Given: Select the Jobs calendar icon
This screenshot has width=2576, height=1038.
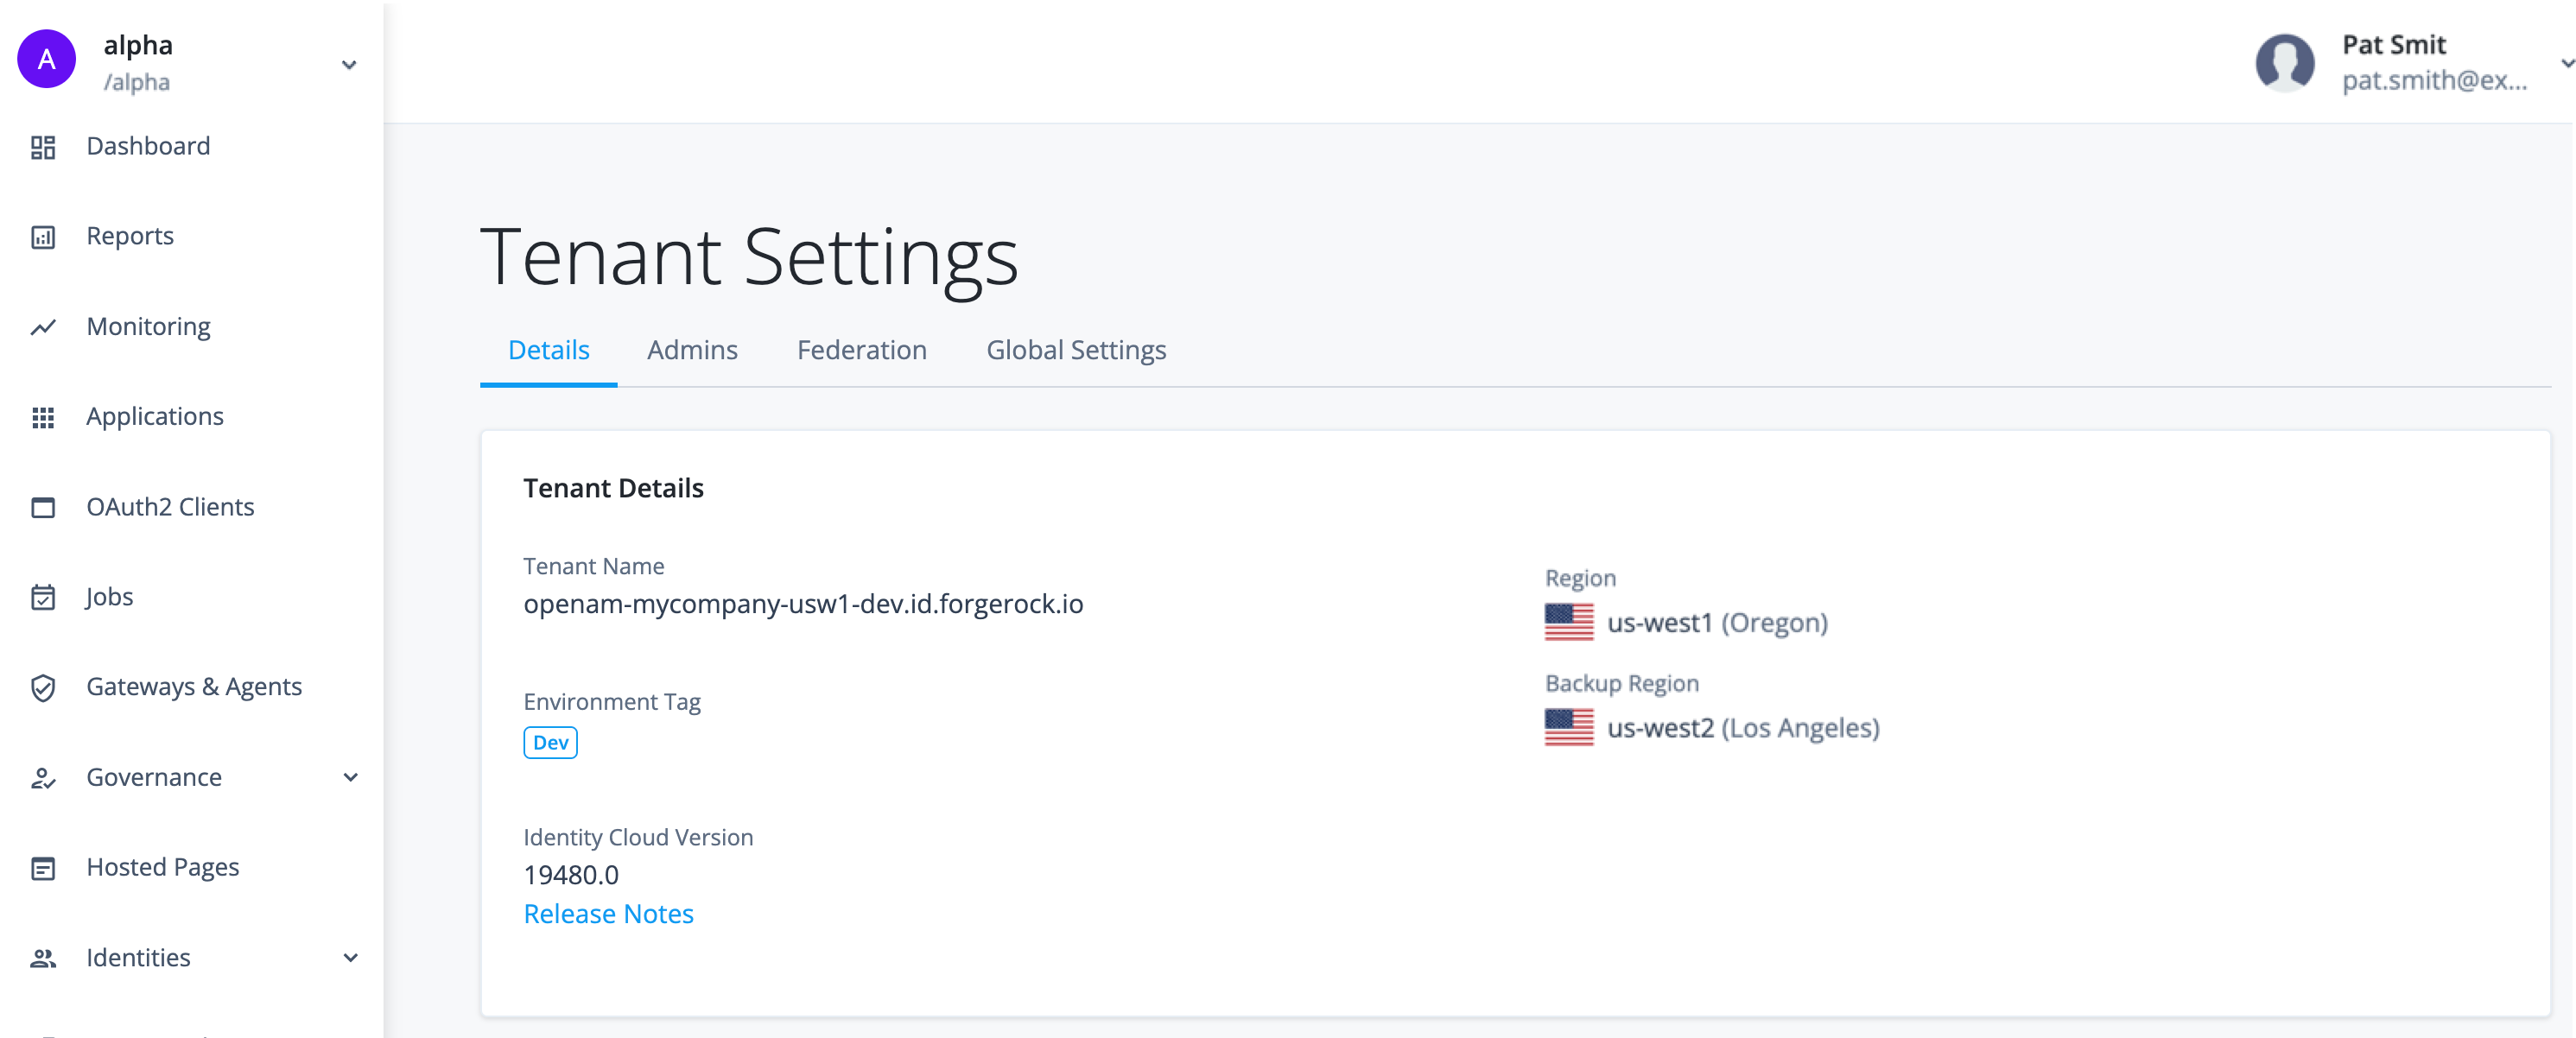Looking at the screenshot, I should (x=44, y=597).
